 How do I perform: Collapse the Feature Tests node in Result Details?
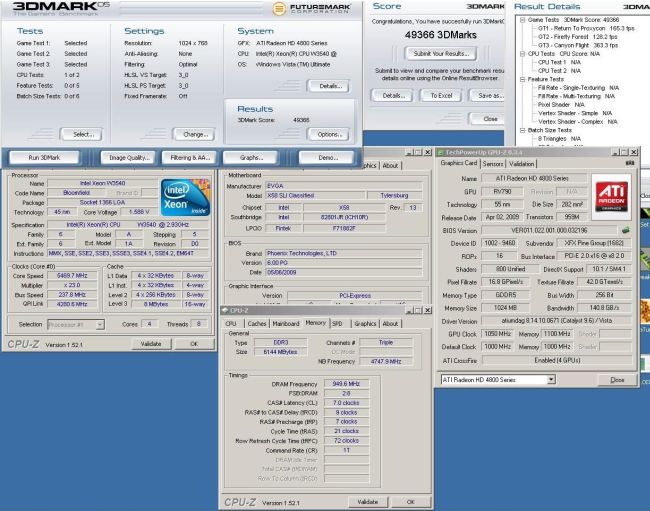522,79
